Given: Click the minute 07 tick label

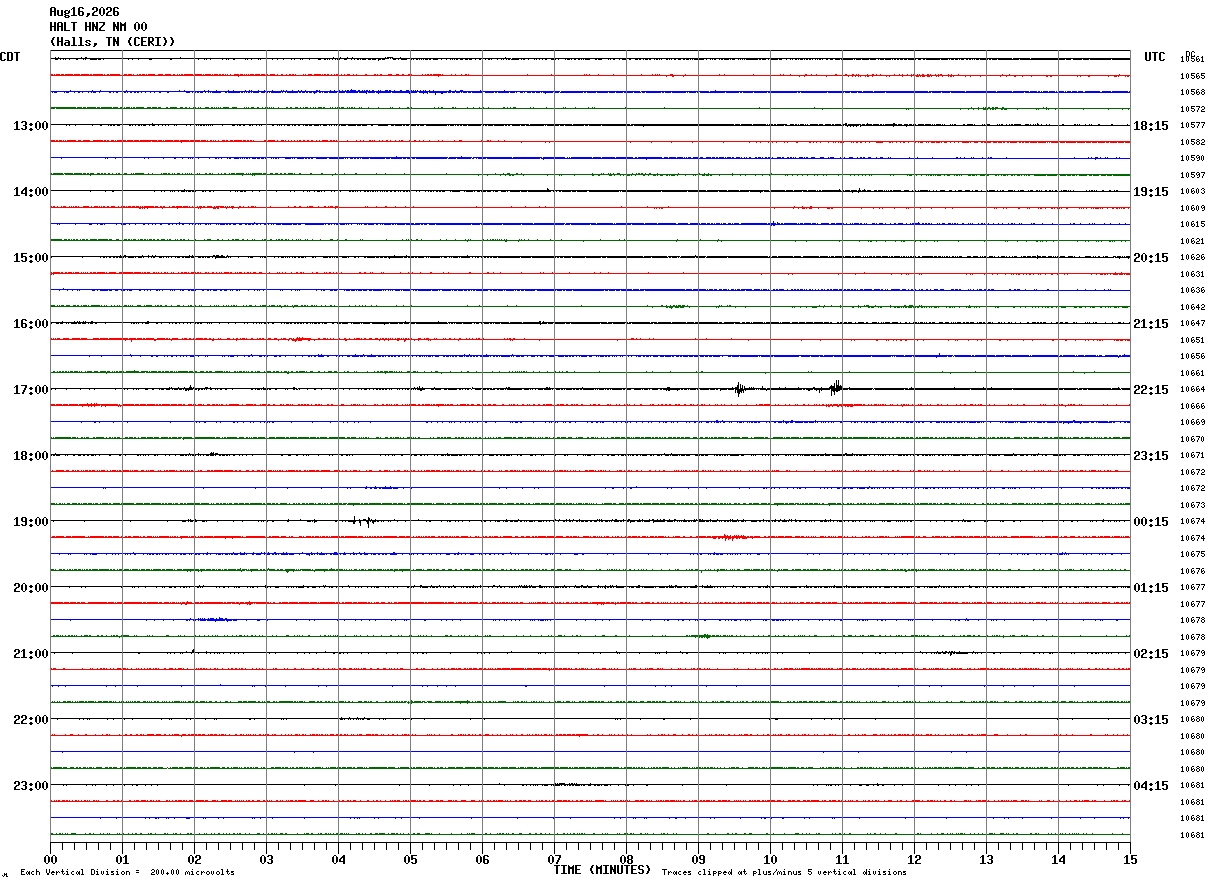Looking at the screenshot, I should click(x=554, y=860).
